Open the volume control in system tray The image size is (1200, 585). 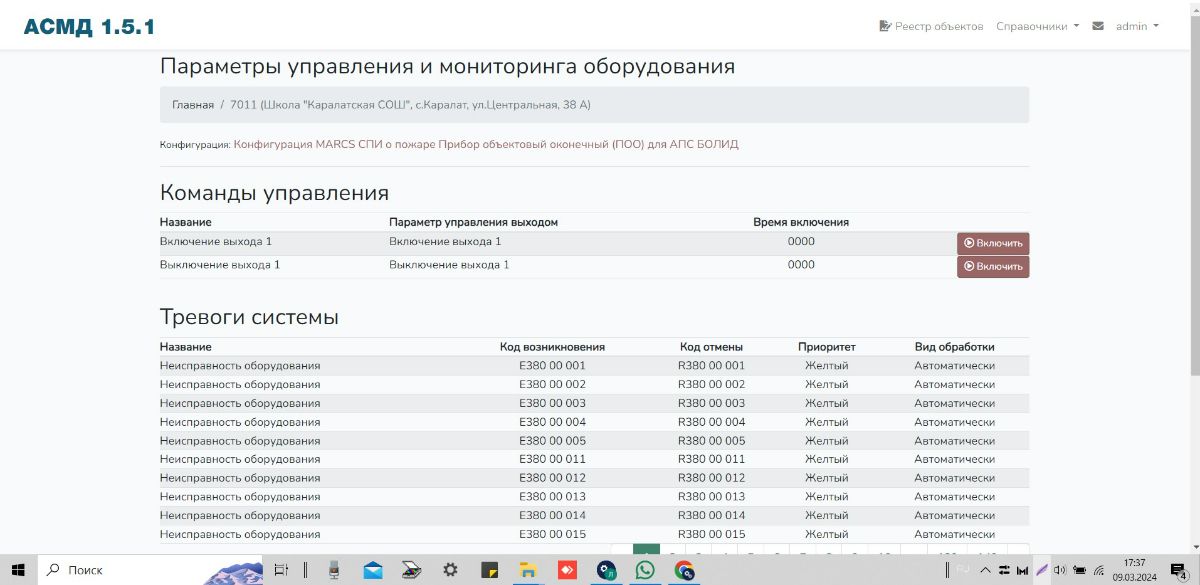1060,570
